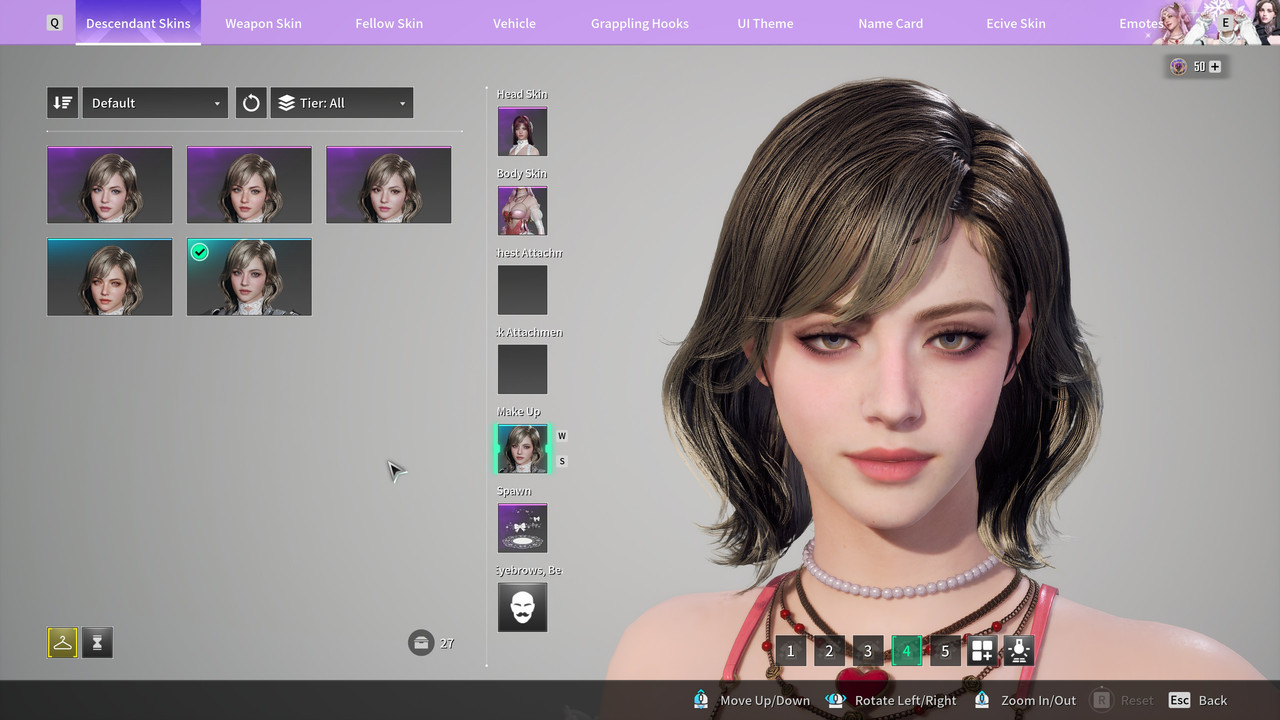Open the Eyebrows, Beard mustache slot
The height and width of the screenshot is (720, 1280).
tap(522, 607)
